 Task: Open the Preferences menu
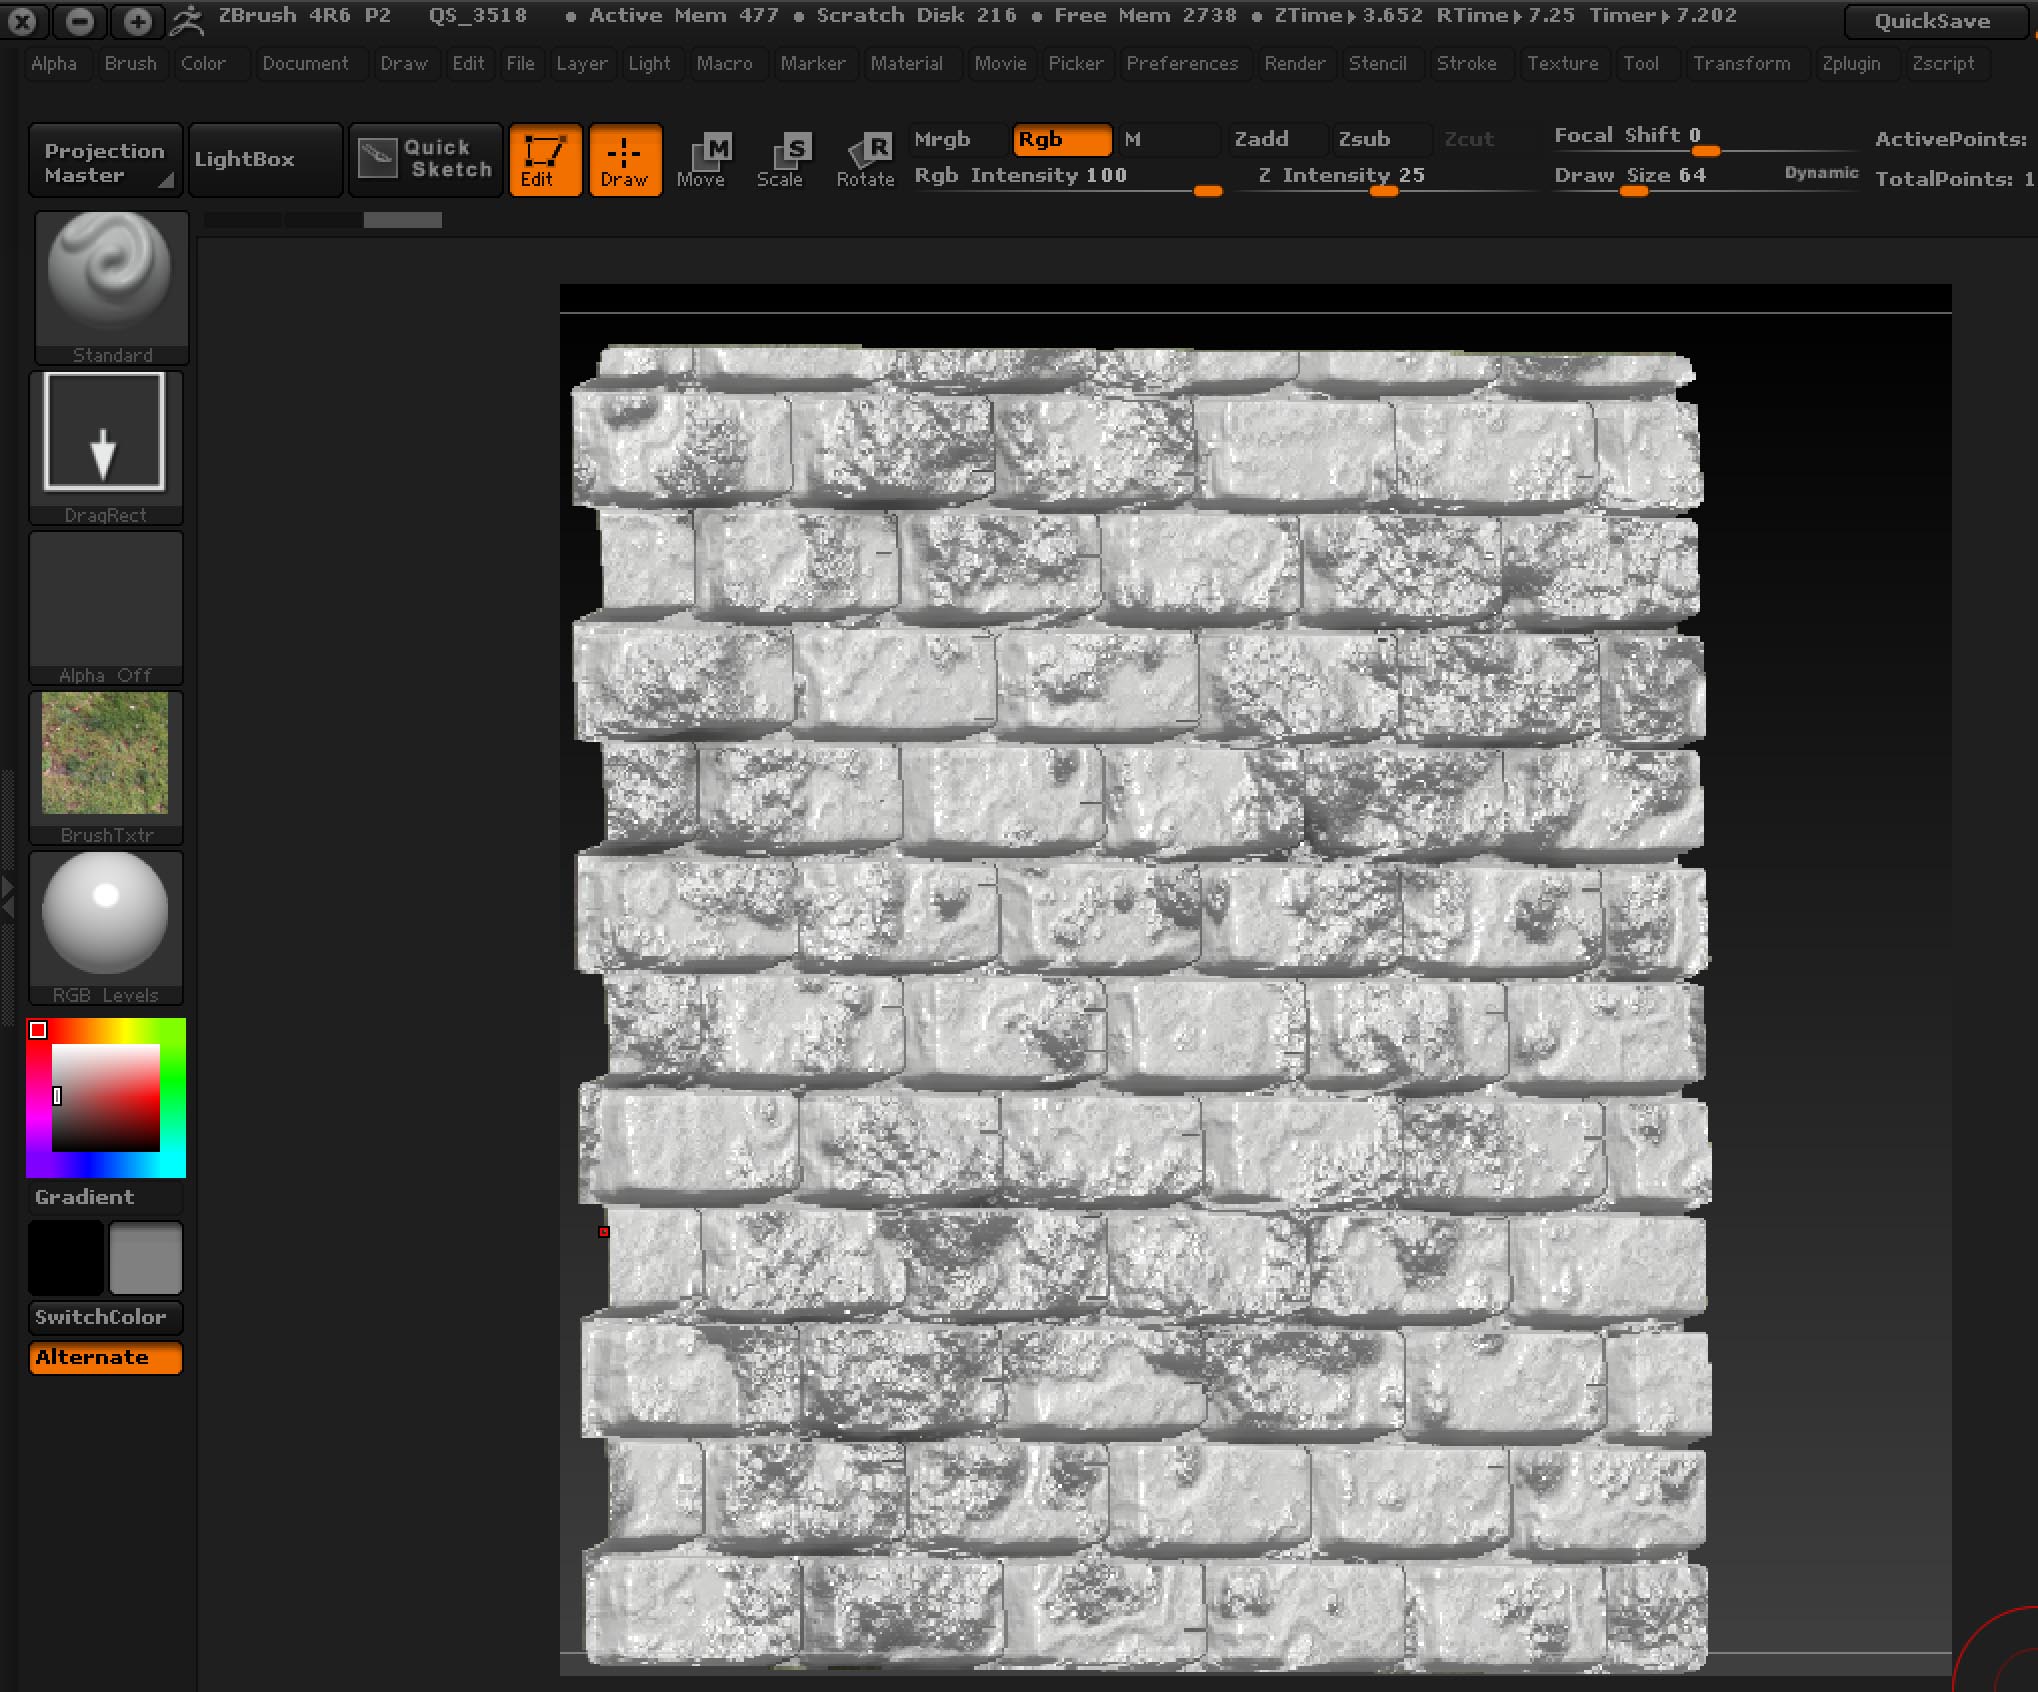point(1181,64)
